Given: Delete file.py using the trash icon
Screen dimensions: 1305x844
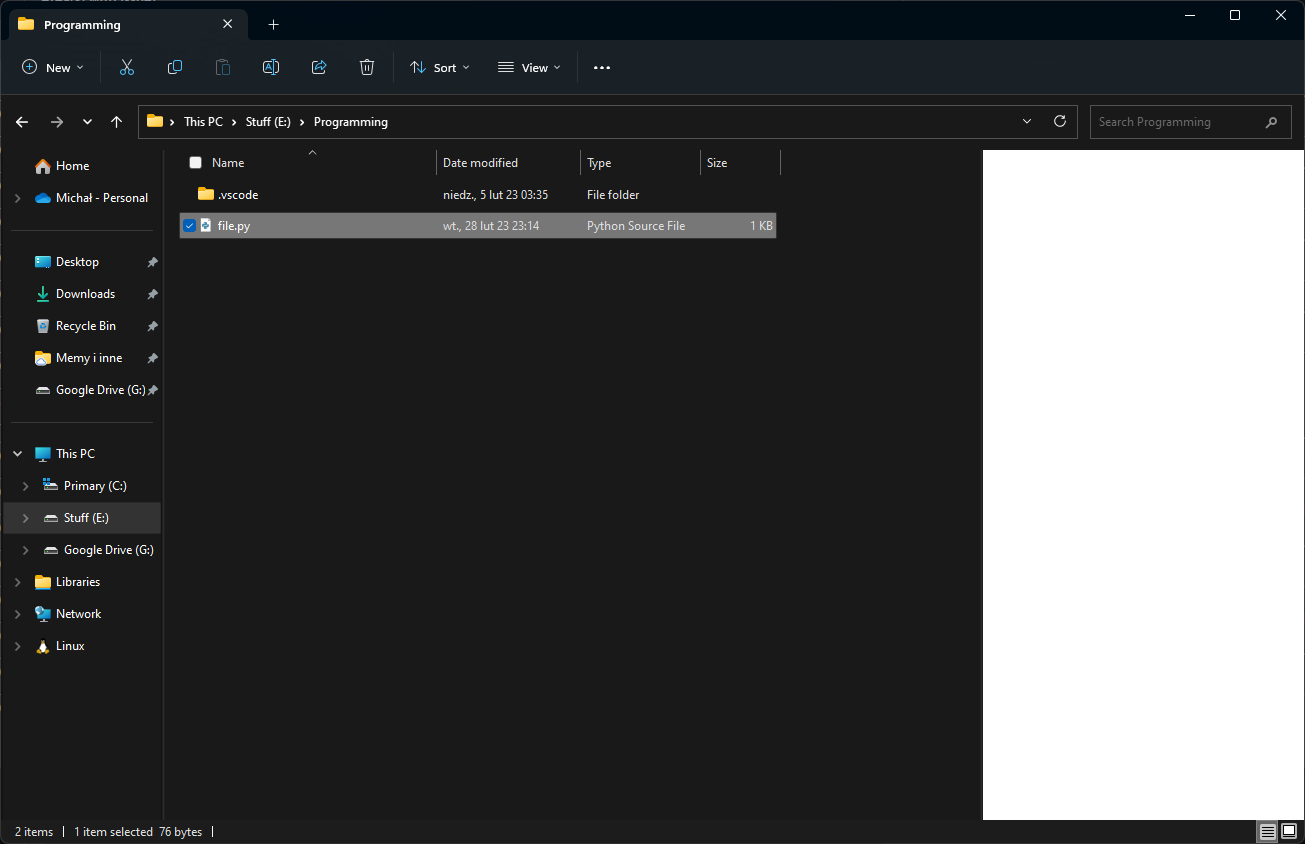Looking at the screenshot, I should pos(366,67).
